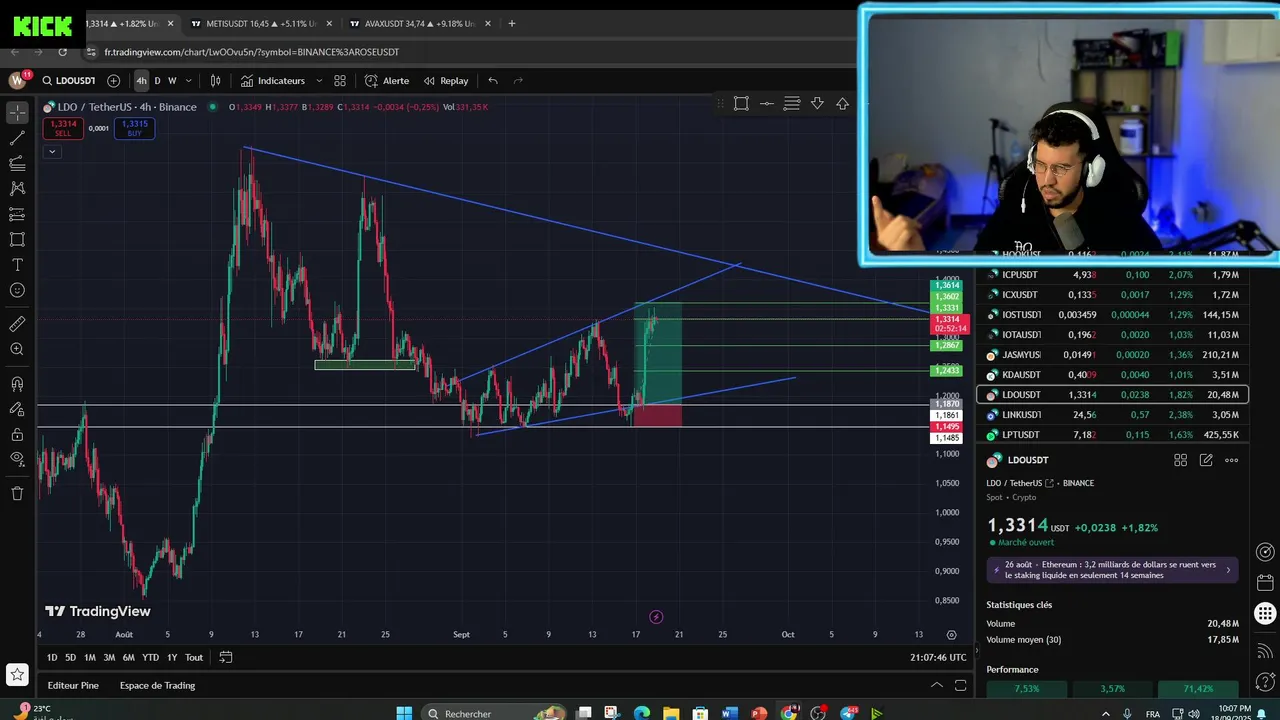1280x720 pixels.
Task: Toggle magnet mode in left toolbar
Action: 17,384
